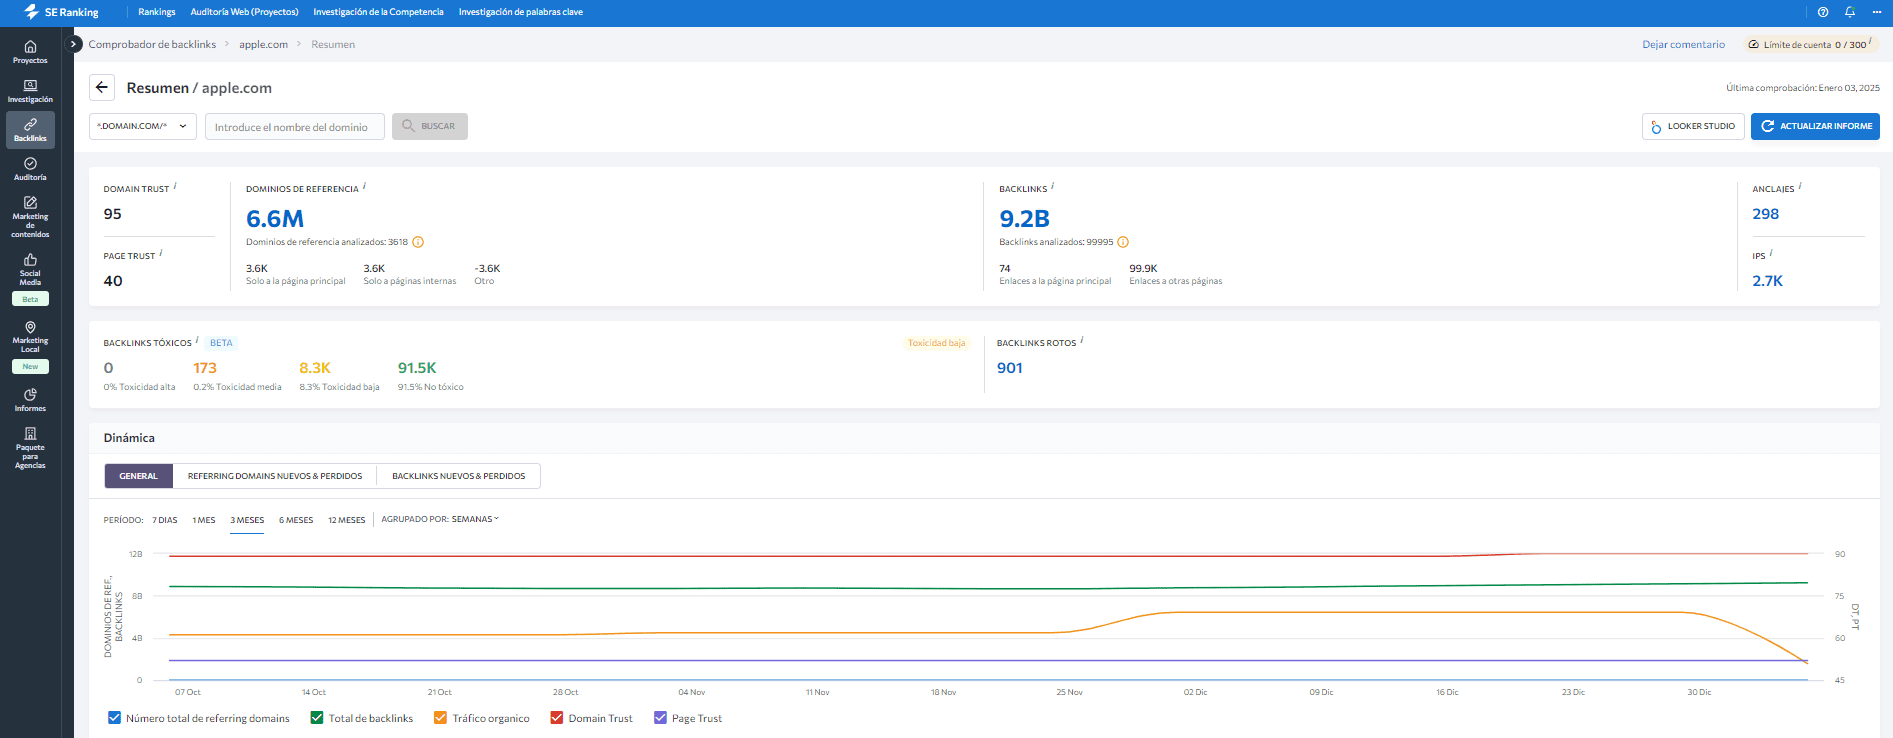Open the help question mark icon
This screenshot has height=738, width=1893.
pyautogui.click(x=1823, y=12)
